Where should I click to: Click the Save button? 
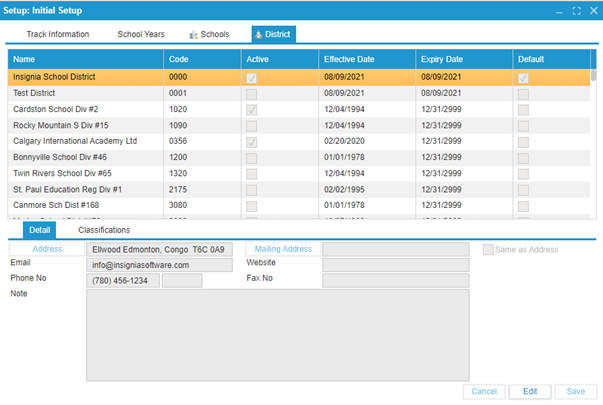(576, 392)
